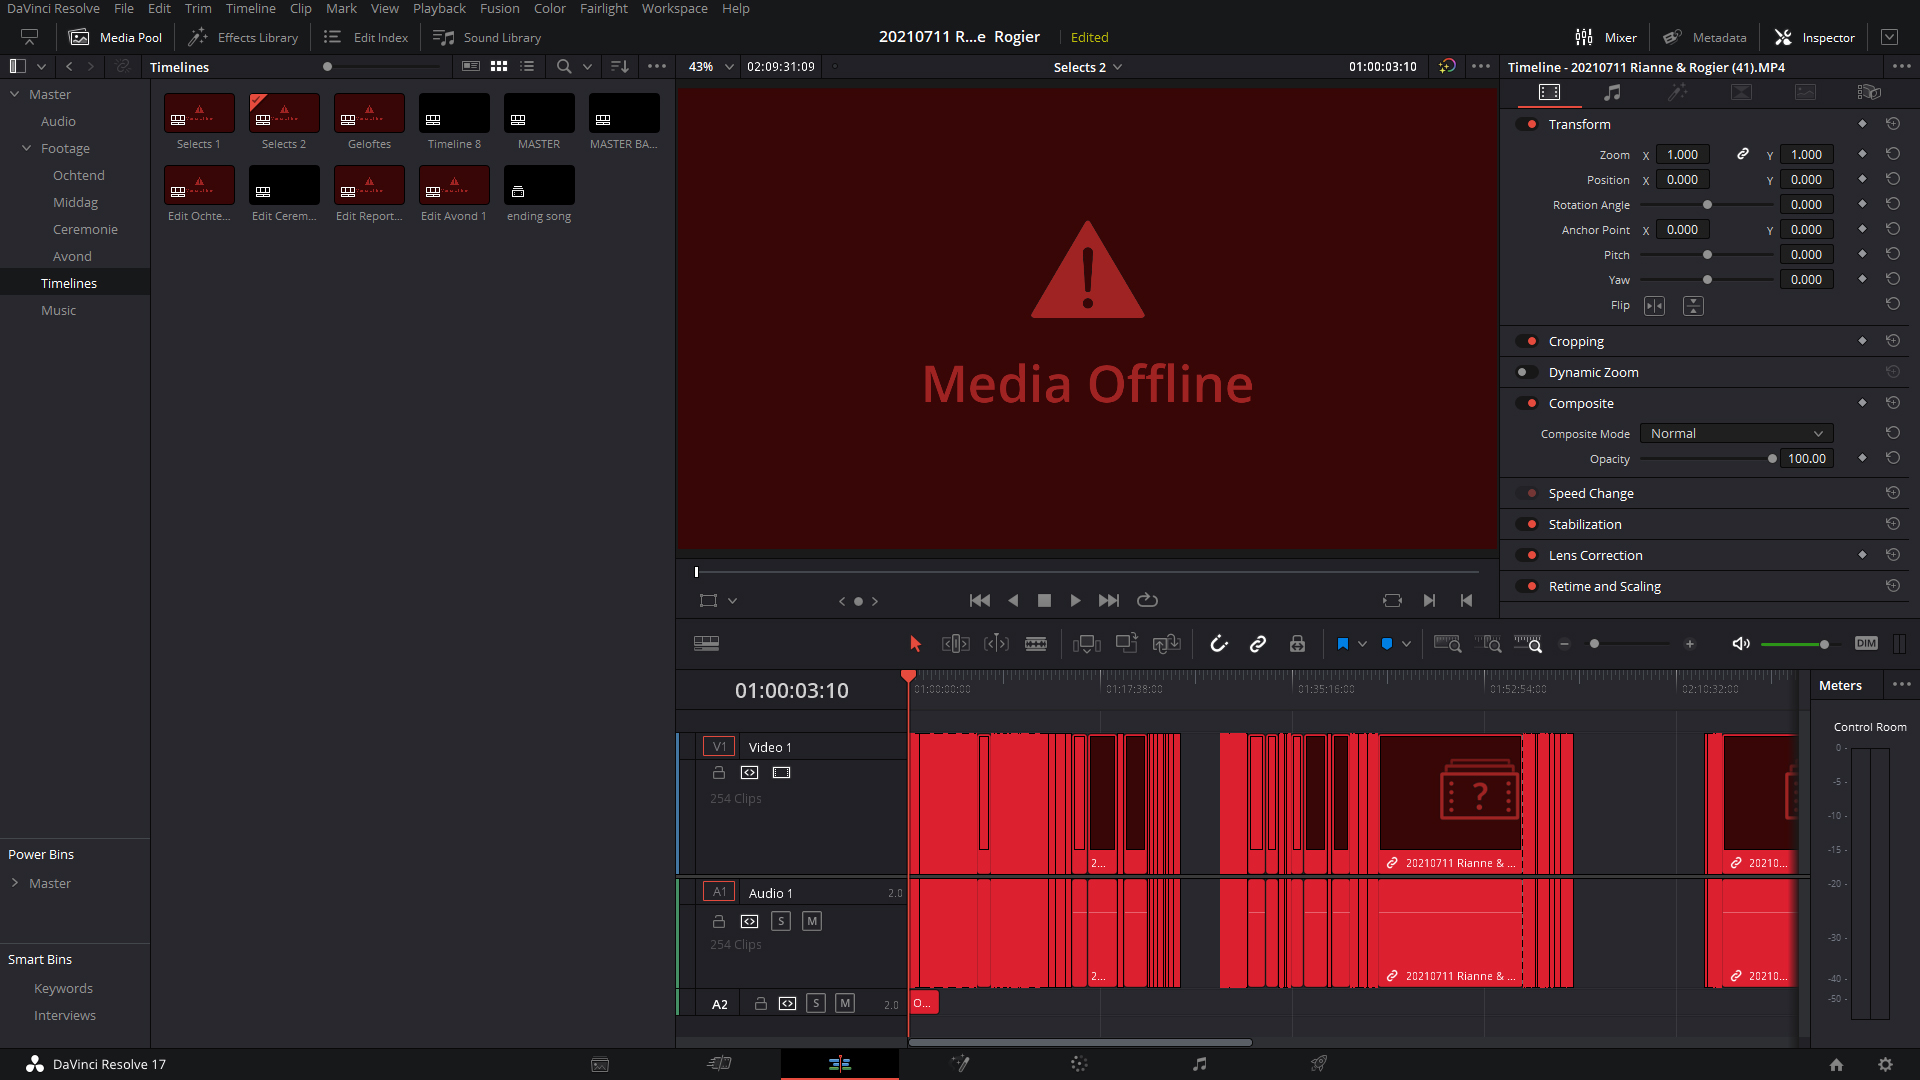Add a blue flag to clip
The image size is (1920, 1080).
coord(1343,644)
